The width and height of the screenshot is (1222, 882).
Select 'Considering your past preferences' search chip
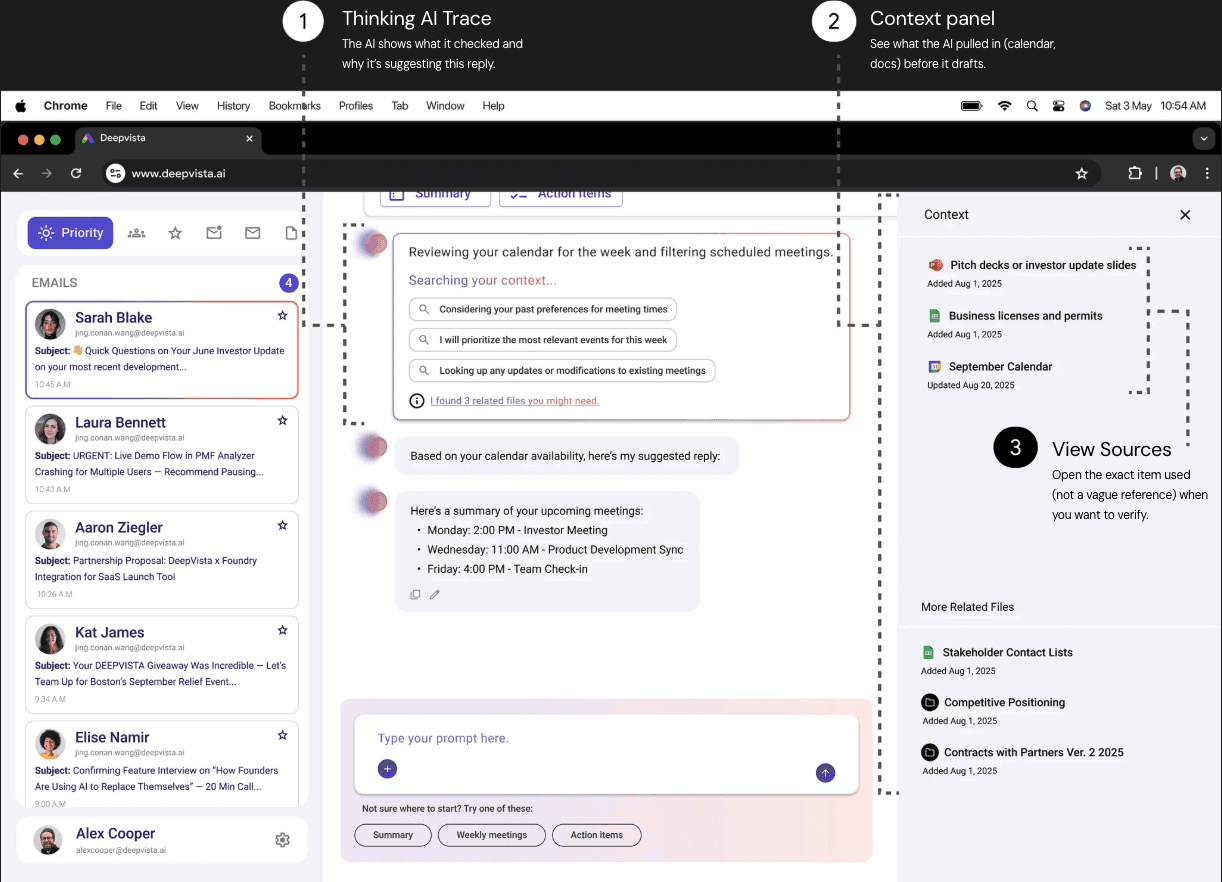(x=543, y=309)
